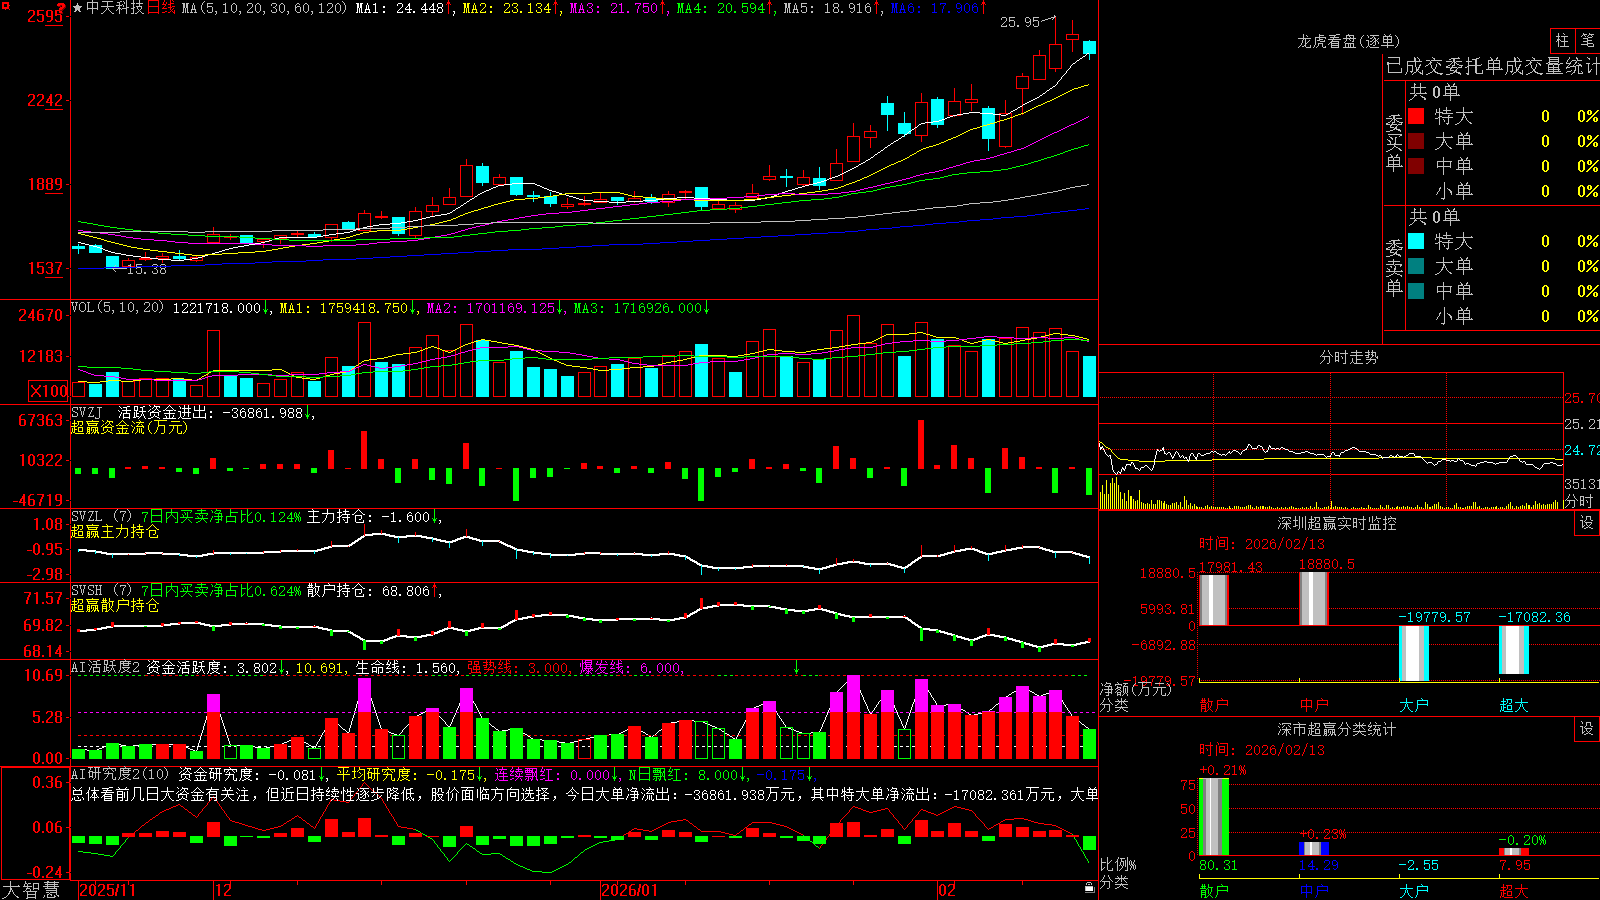The height and width of the screenshot is (900, 1600).
Task: Click the teal 大单 sell order swatch
Action: (1416, 266)
